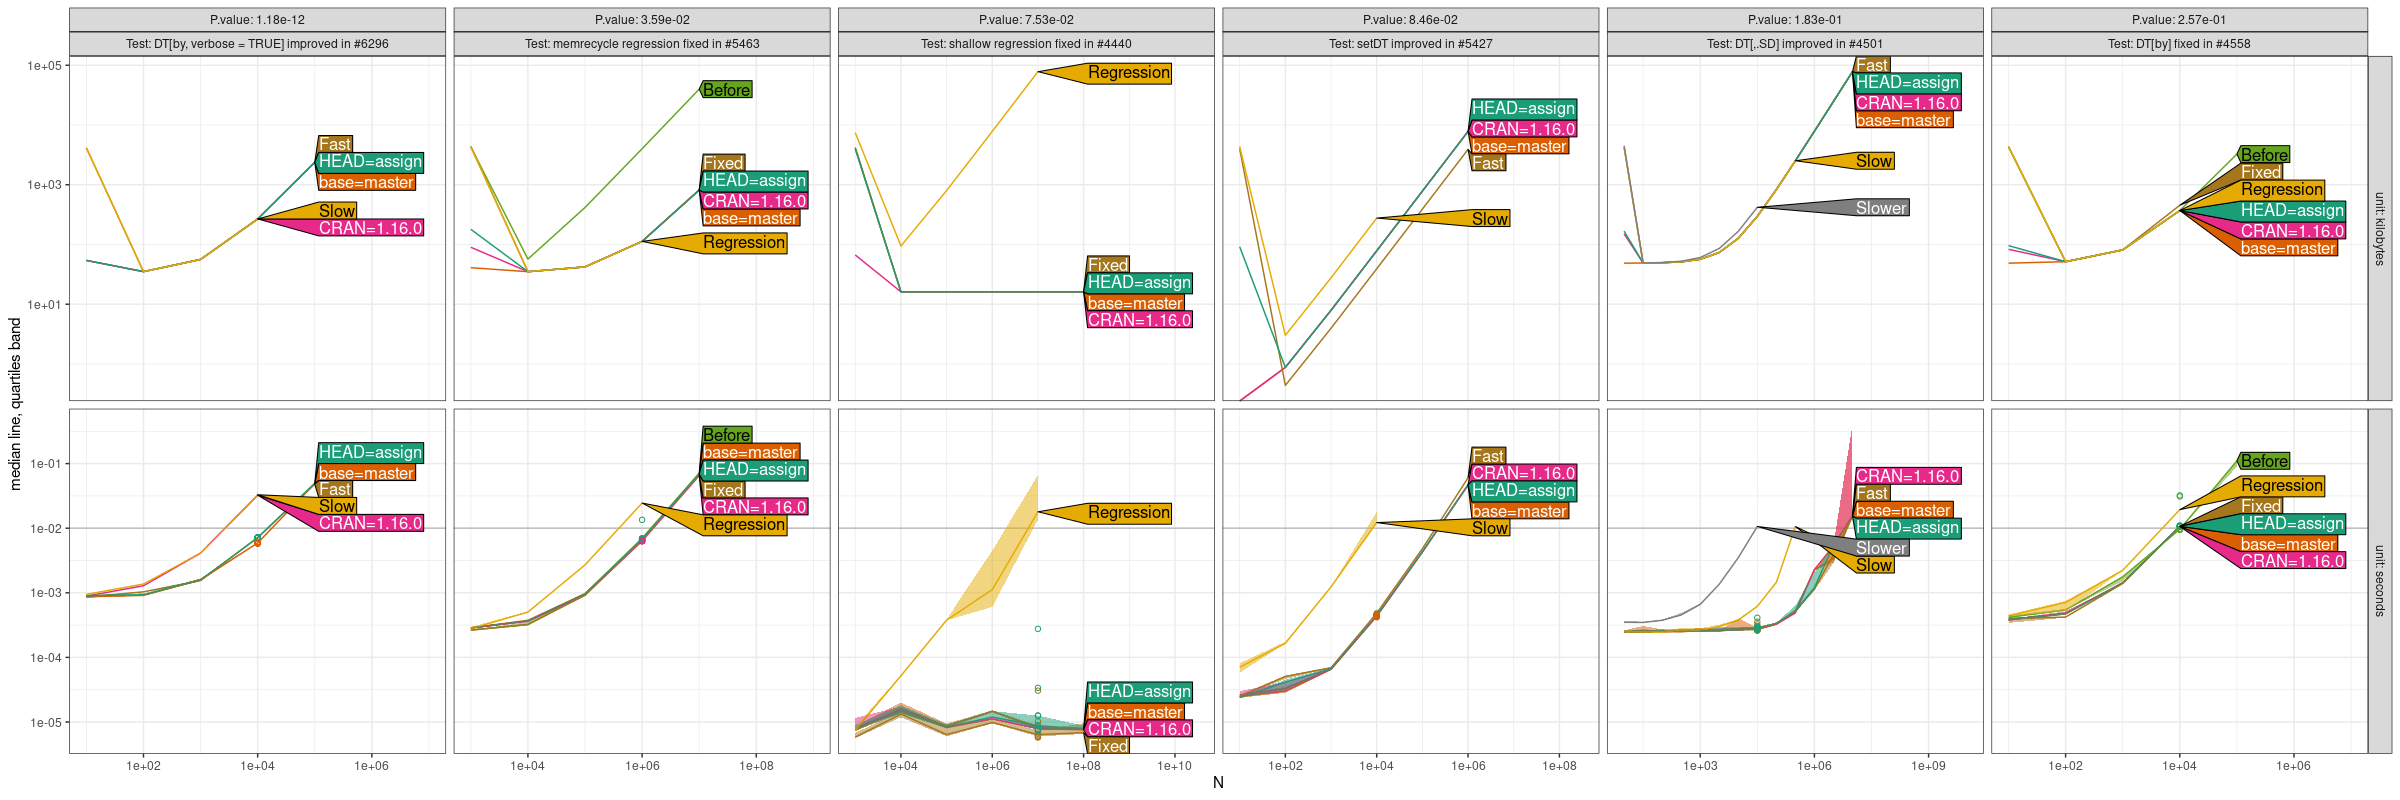Click 'Regression' label in shallow kilobytes panel

pos(1129,73)
